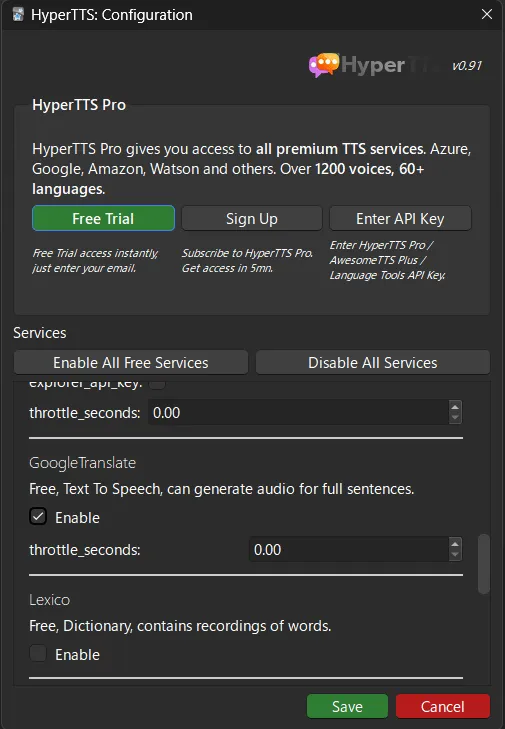Image resolution: width=505 pixels, height=729 pixels.
Task: Click the services list scrollbar handle
Action: click(x=484, y=564)
